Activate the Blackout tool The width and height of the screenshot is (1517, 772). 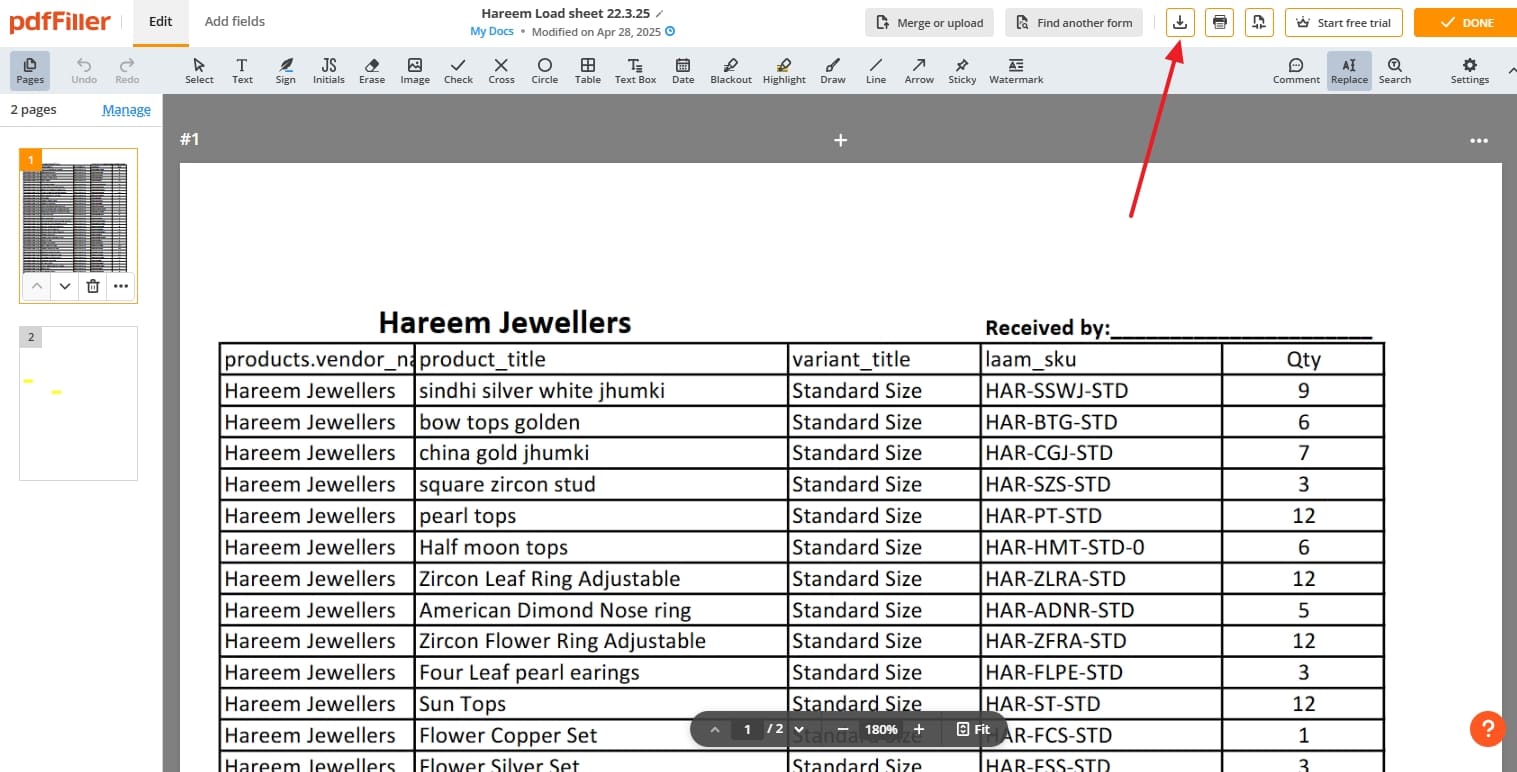(x=731, y=71)
